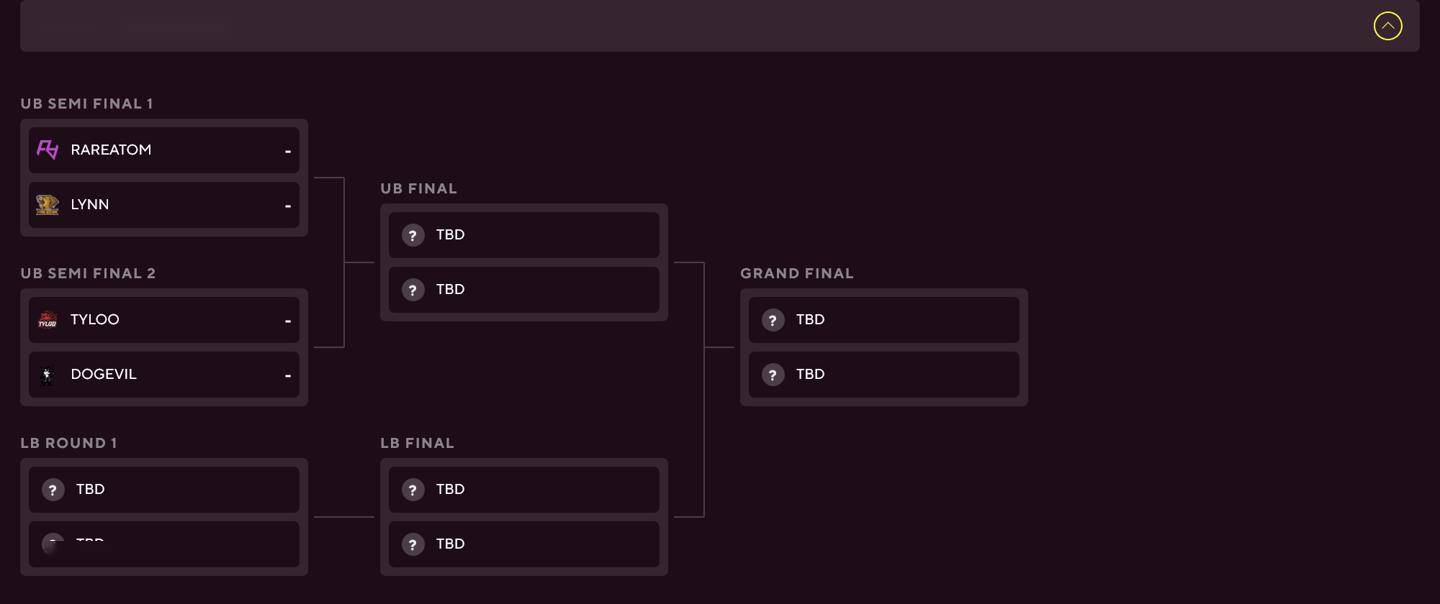The image size is (1440, 604).
Task: Click the LB Round 1 heading
Action: pos(69,444)
